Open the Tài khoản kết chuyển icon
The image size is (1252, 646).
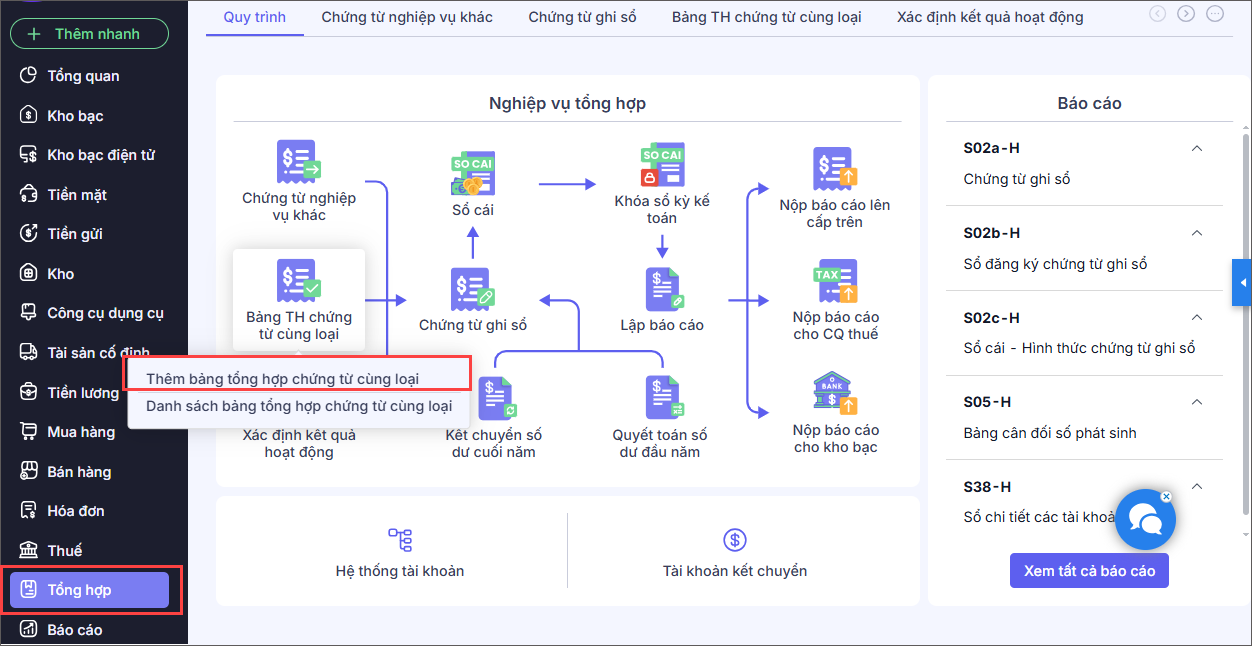[735, 540]
